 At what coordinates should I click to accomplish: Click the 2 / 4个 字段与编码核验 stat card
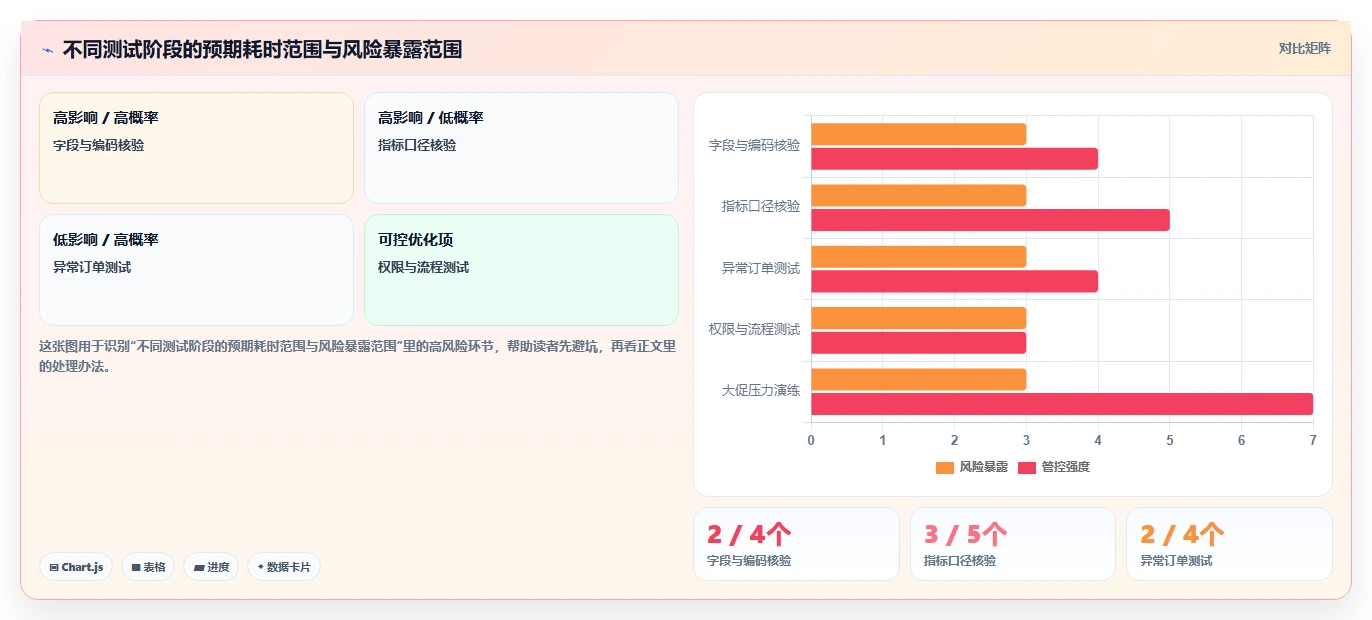click(x=796, y=544)
